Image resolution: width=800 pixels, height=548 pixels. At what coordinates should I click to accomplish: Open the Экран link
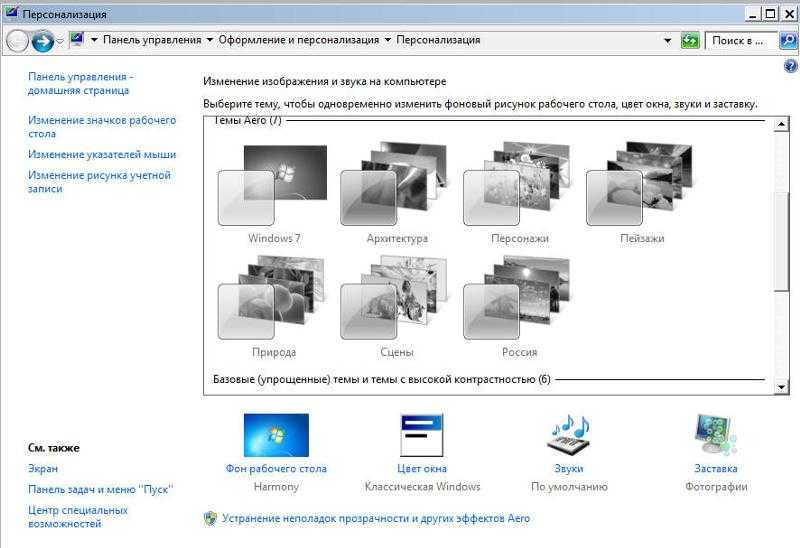click(43, 468)
